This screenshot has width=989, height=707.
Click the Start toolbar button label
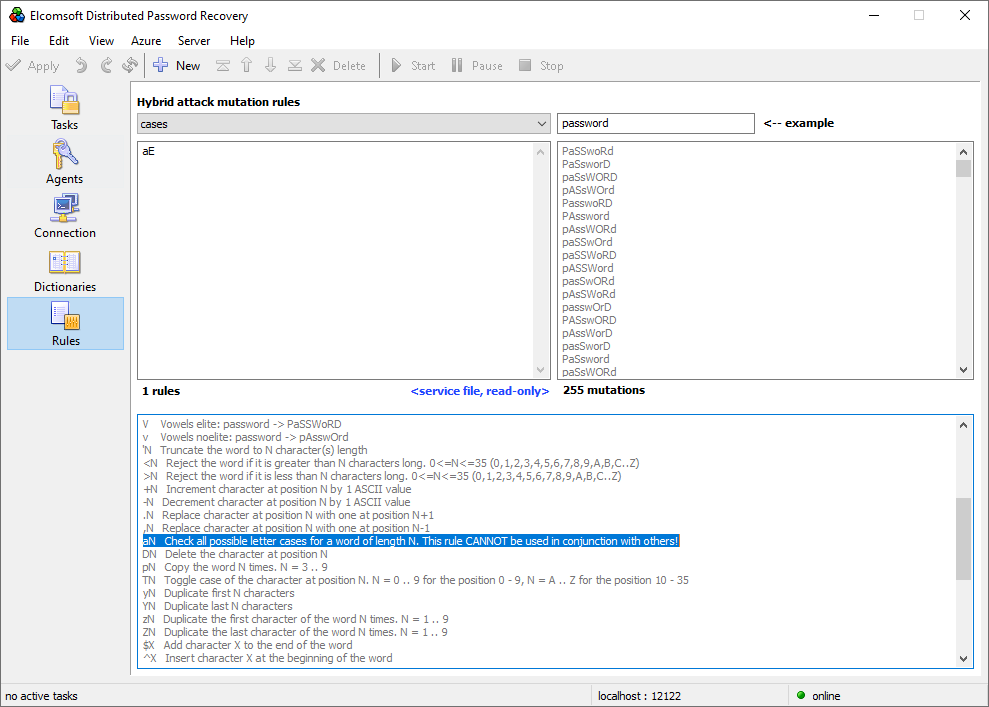pyautogui.click(x=423, y=66)
